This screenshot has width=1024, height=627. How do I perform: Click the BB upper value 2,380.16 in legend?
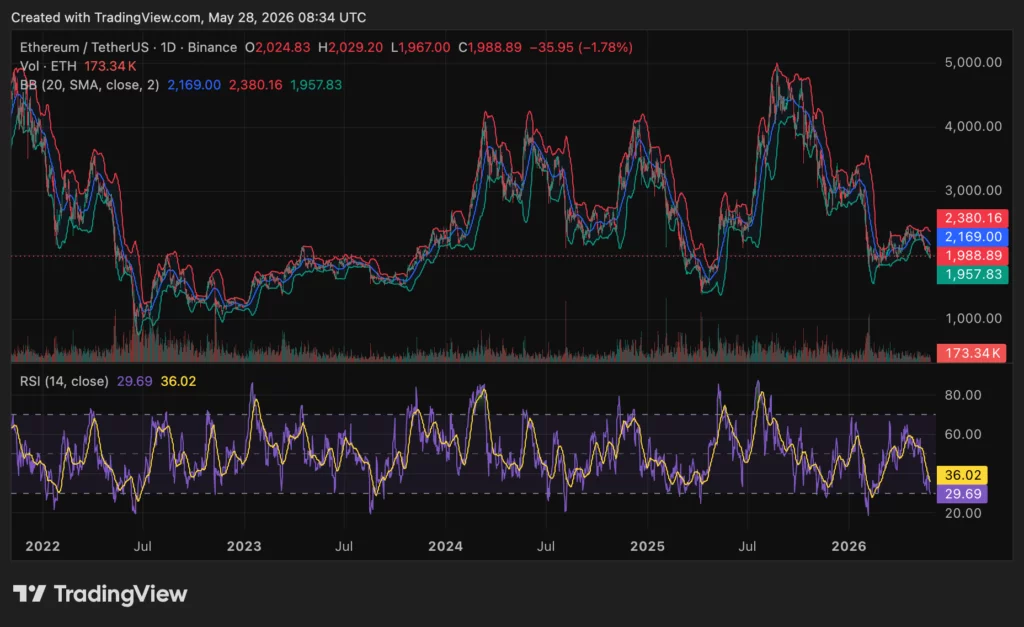click(x=255, y=85)
